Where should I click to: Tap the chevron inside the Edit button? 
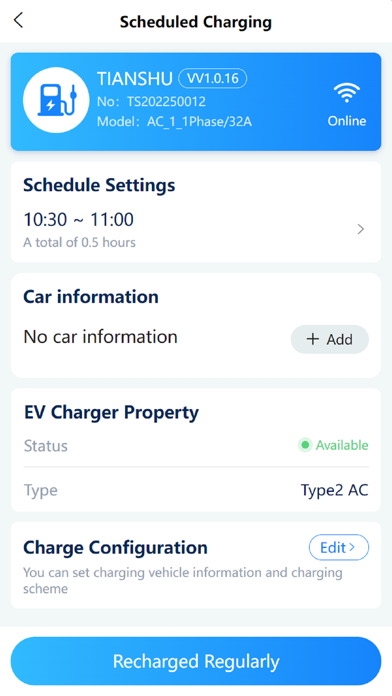click(352, 547)
